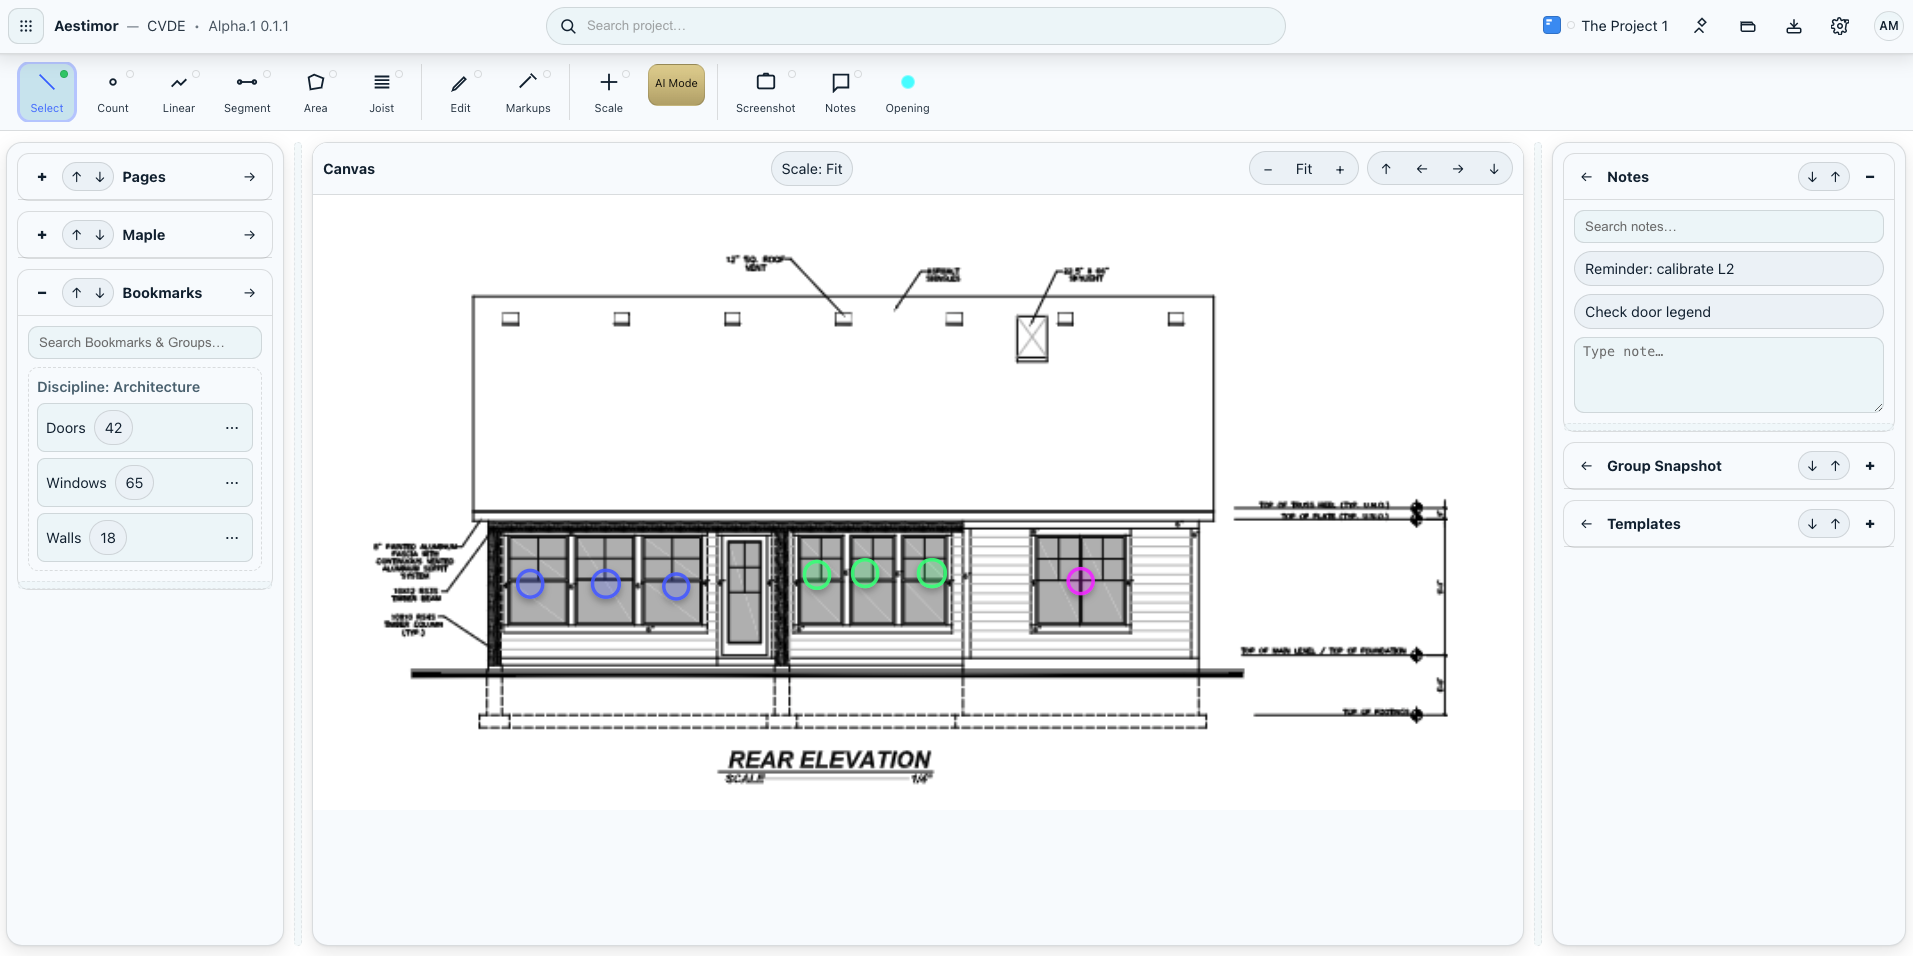
Task: Open options menu for the Doors bookmark
Action: click(x=231, y=427)
